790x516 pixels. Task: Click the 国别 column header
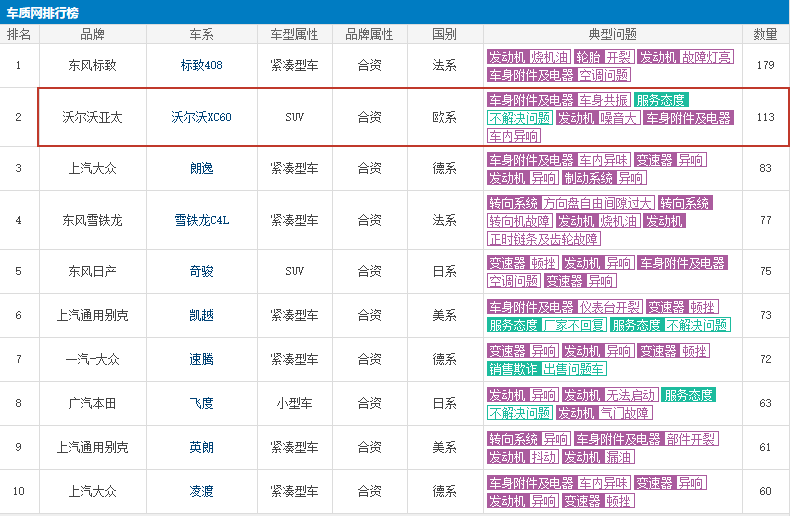[x=444, y=34]
